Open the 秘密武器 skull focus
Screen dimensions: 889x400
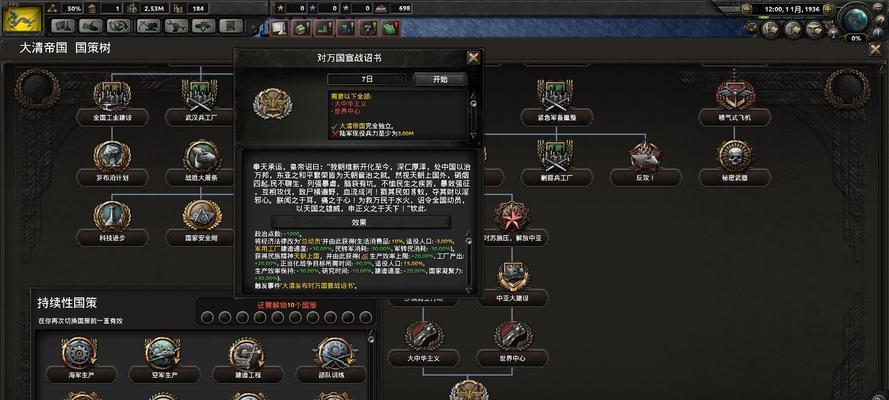tap(734, 163)
